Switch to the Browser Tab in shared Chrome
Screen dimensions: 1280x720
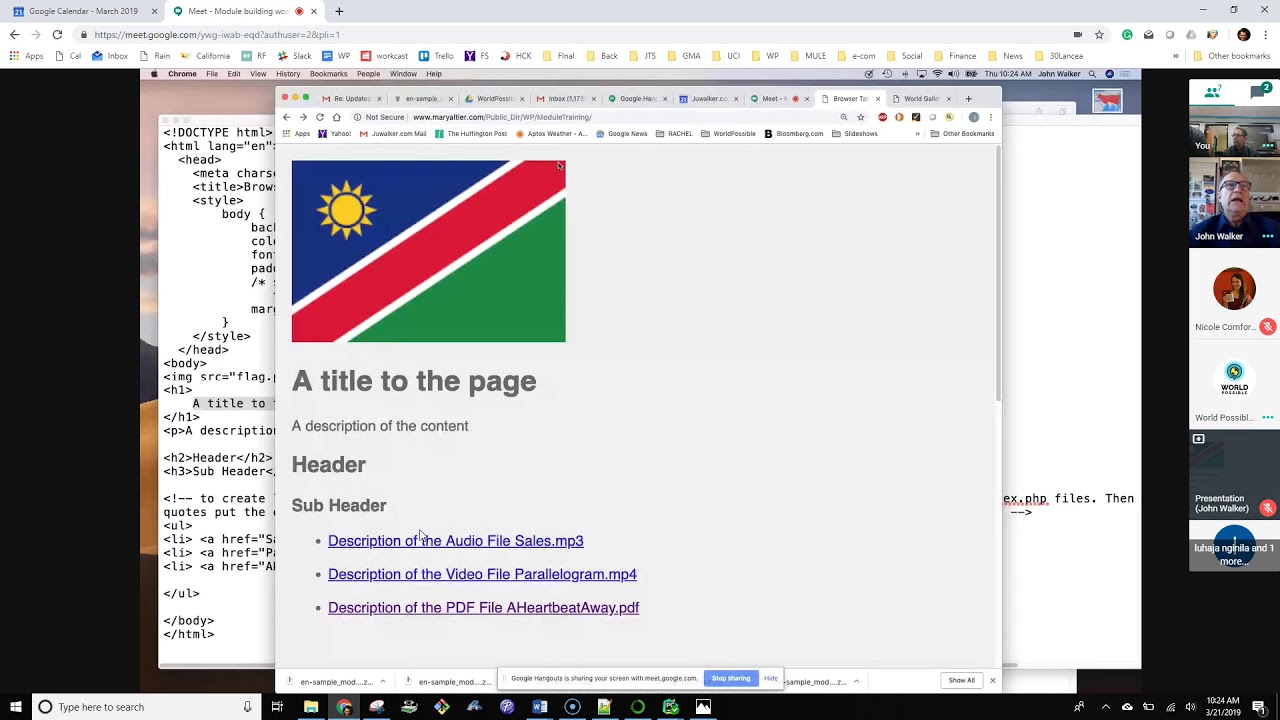[851, 99]
